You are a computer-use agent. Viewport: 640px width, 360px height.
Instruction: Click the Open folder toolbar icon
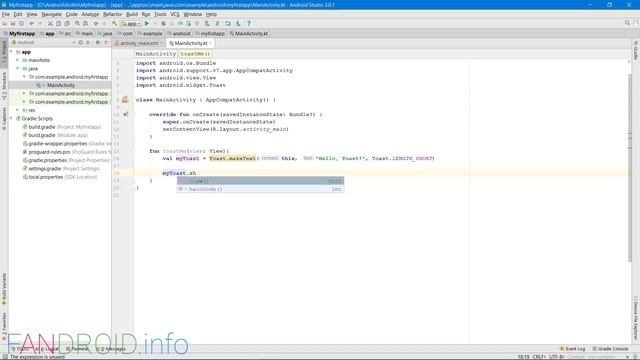pyautogui.click(x=4, y=24)
